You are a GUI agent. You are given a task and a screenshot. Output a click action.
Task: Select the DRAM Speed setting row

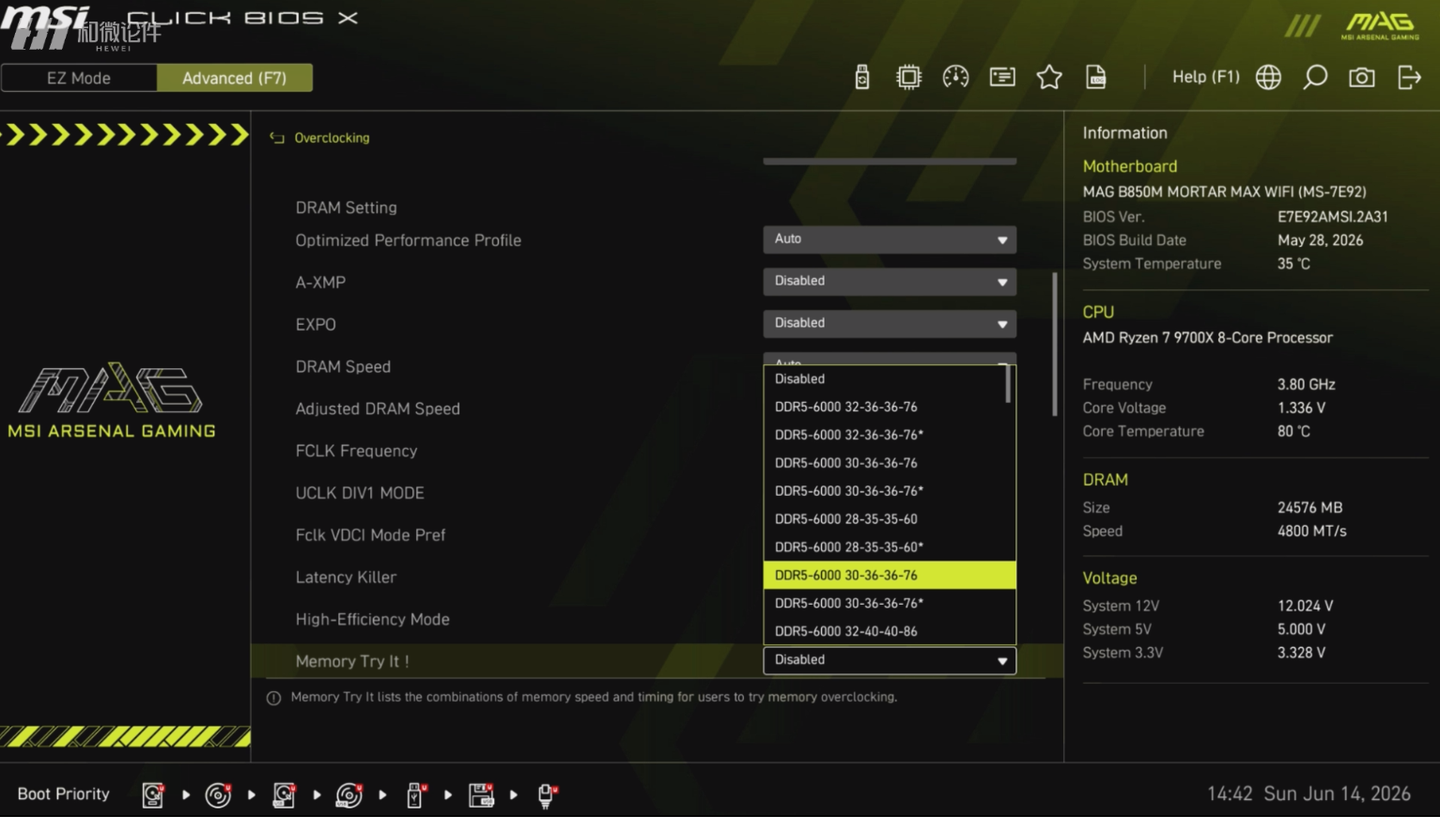click(x=343, y=367)
